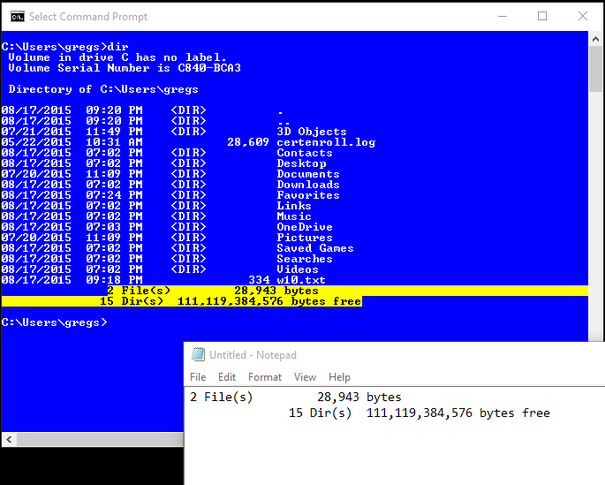Open the Help menu in Notepad
The width and height of the screenshot is (605, 485).
(339, 377)
